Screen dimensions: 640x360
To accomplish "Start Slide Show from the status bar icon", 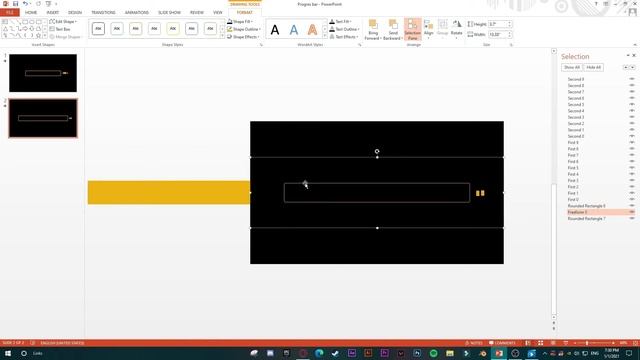I will (566, 343).
